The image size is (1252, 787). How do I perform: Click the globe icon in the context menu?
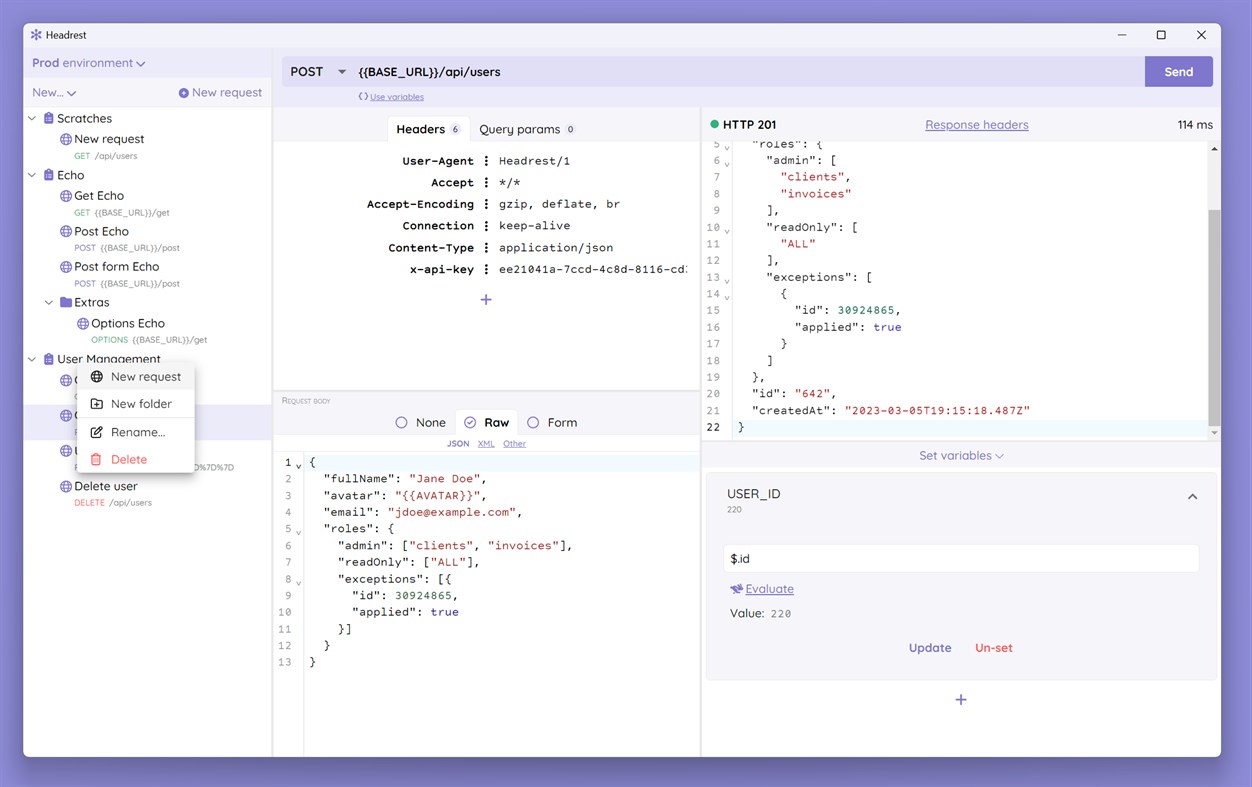[96, 377]
